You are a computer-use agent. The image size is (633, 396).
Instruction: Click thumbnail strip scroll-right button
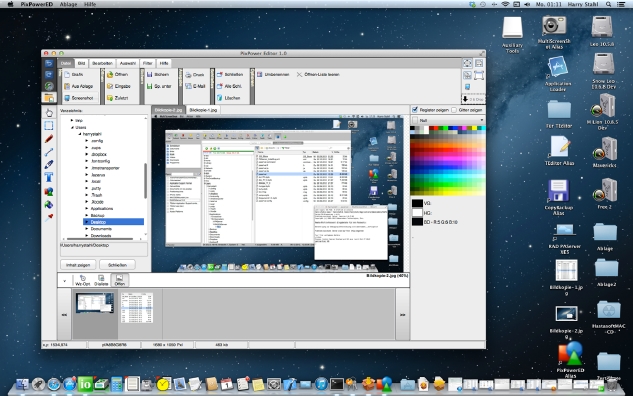point(402,314)
